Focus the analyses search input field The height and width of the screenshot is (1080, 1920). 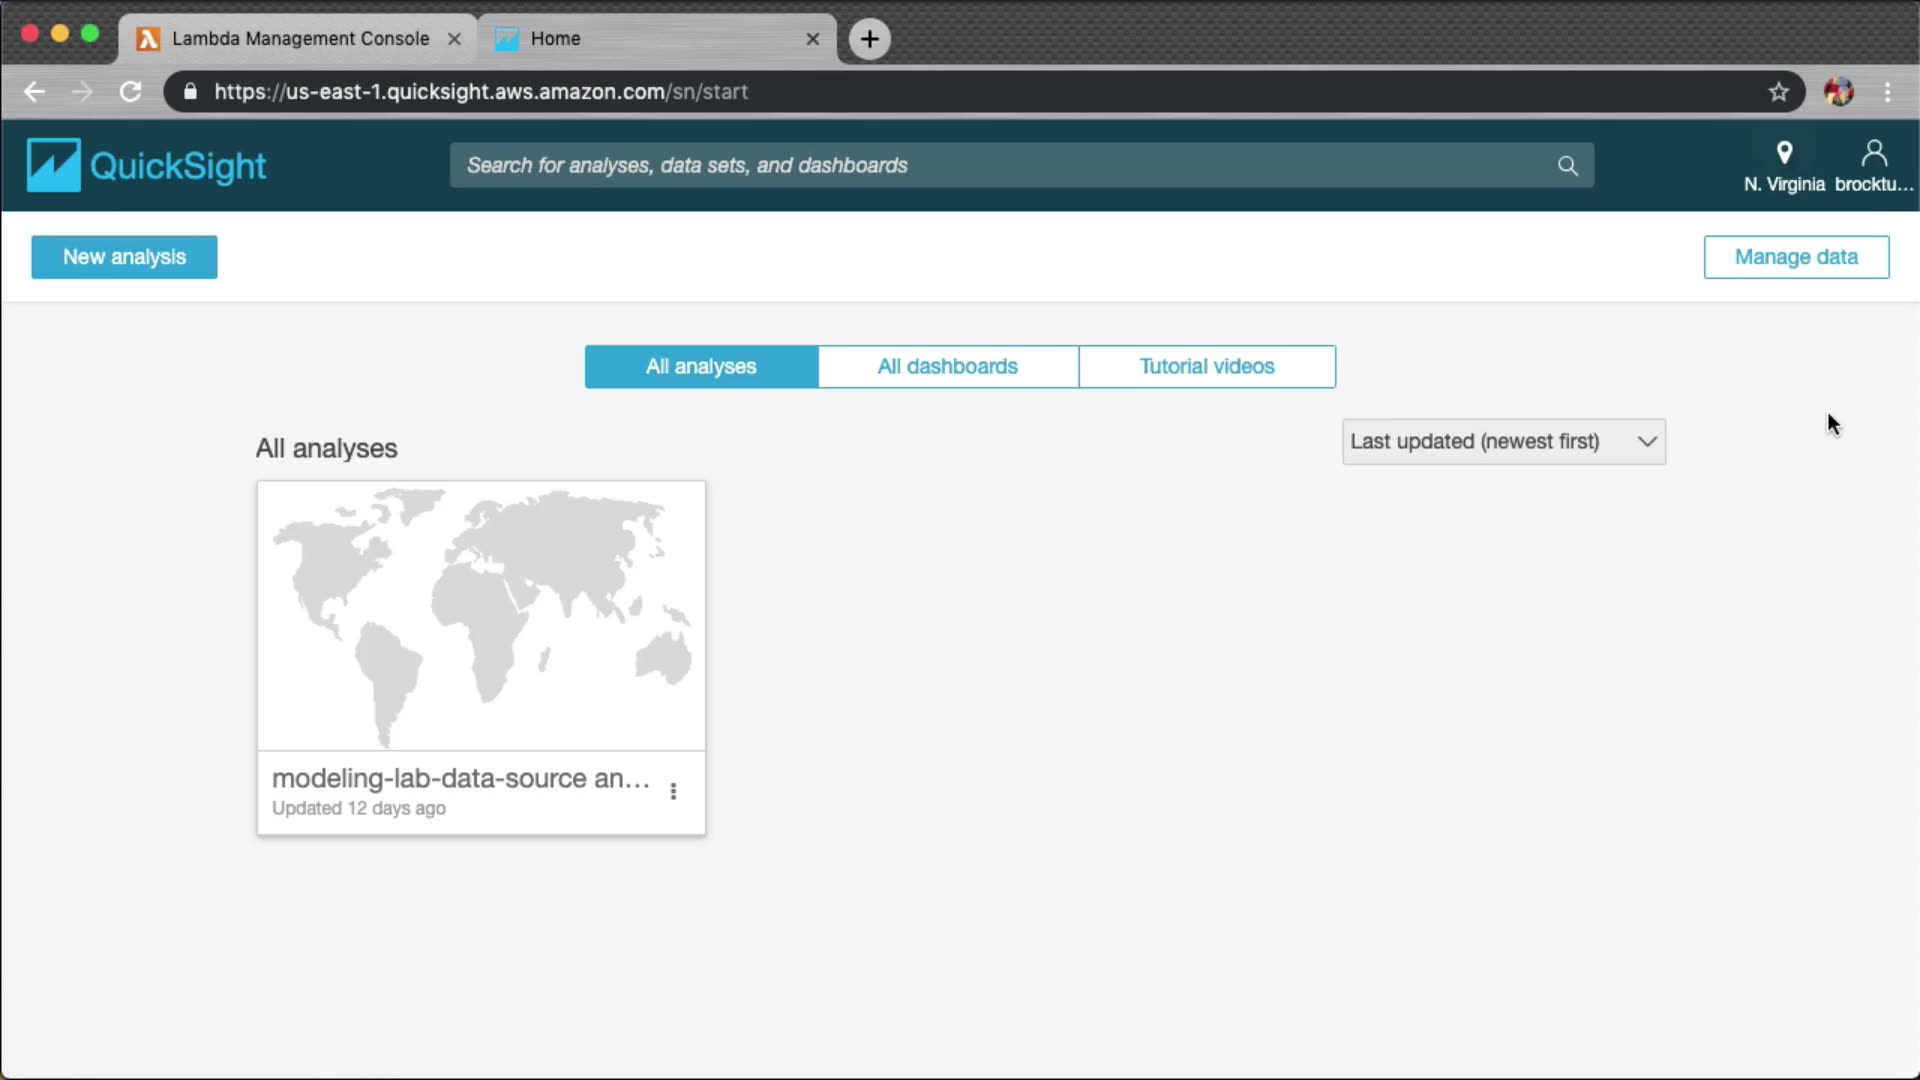1000,166
